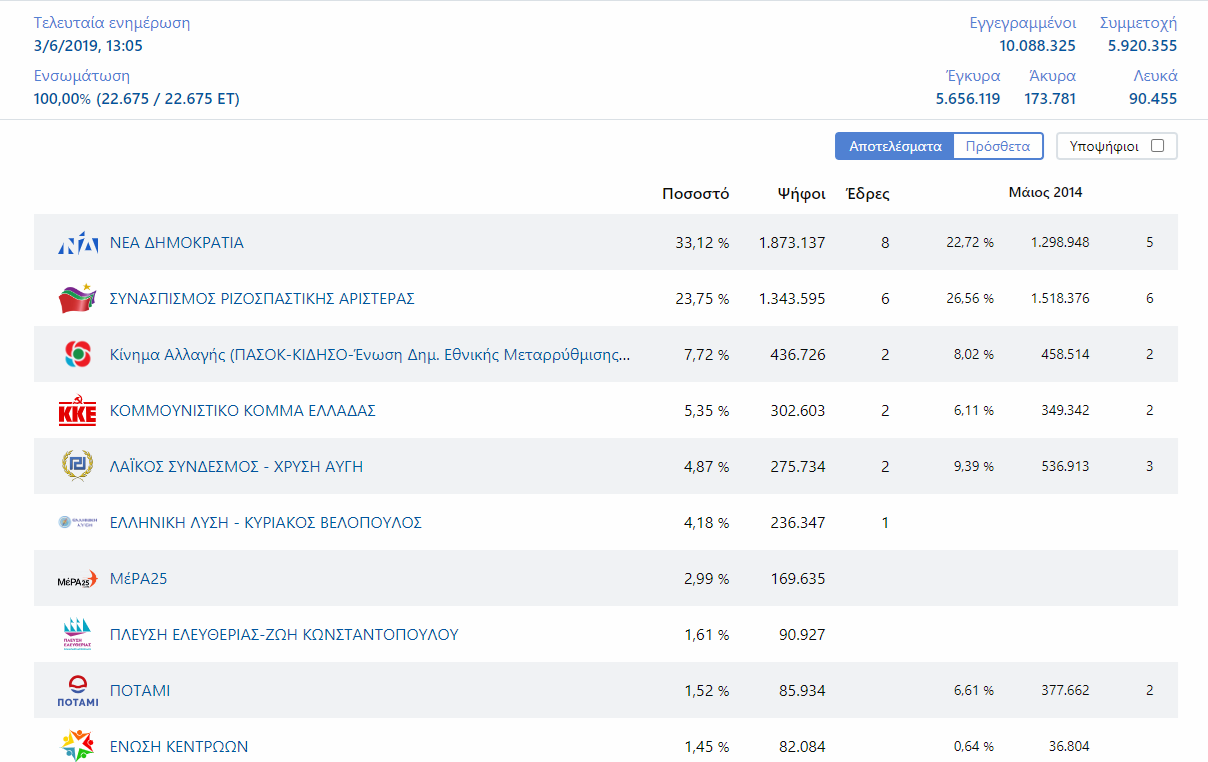This screenshot has height=762, width=1208.
Task: Click the Συμμετοχή value 5.920.355
Action: pos(1142,46)
